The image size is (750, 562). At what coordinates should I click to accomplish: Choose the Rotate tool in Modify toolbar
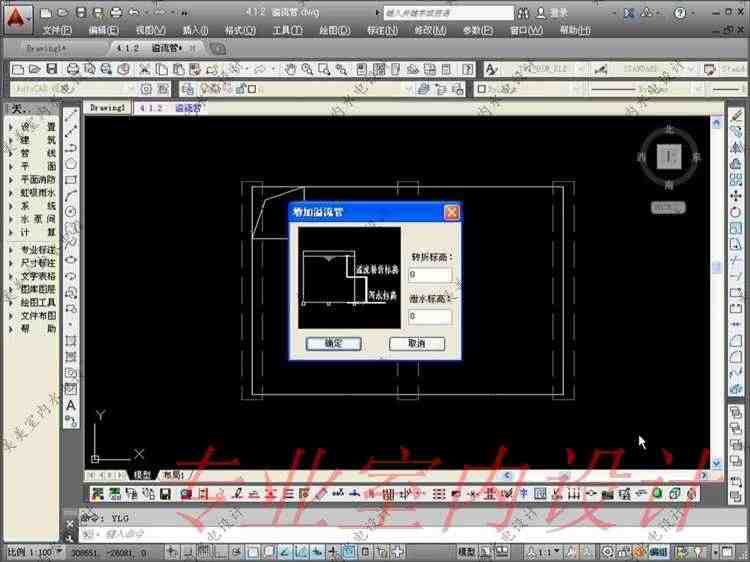point(736,211)
